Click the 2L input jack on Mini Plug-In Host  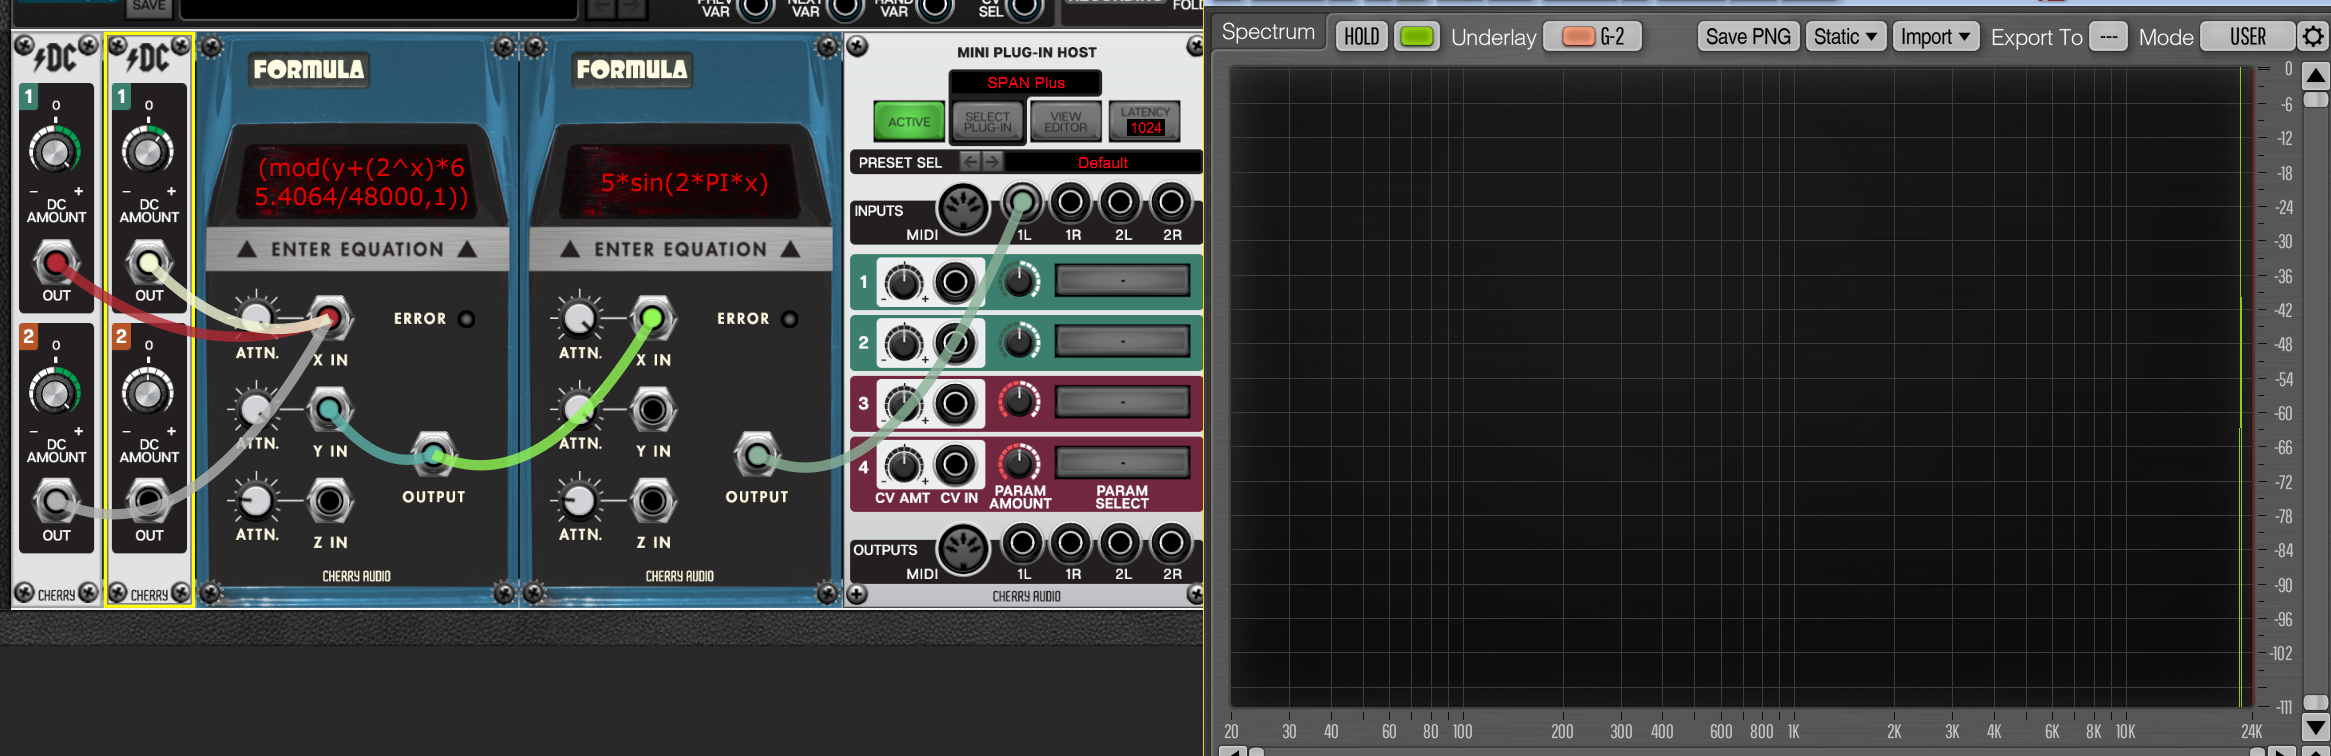1120,204
